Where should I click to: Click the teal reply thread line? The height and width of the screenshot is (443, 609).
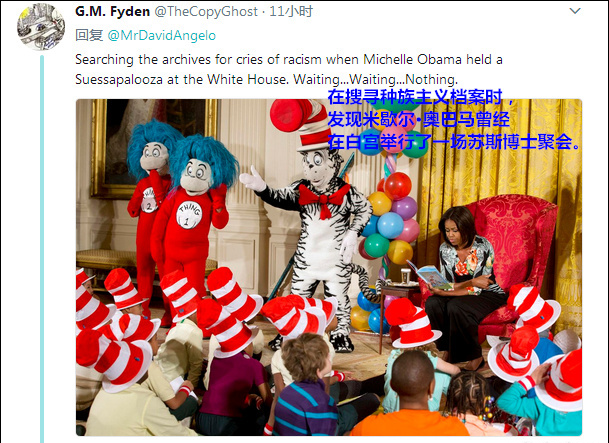coord(42,248)
